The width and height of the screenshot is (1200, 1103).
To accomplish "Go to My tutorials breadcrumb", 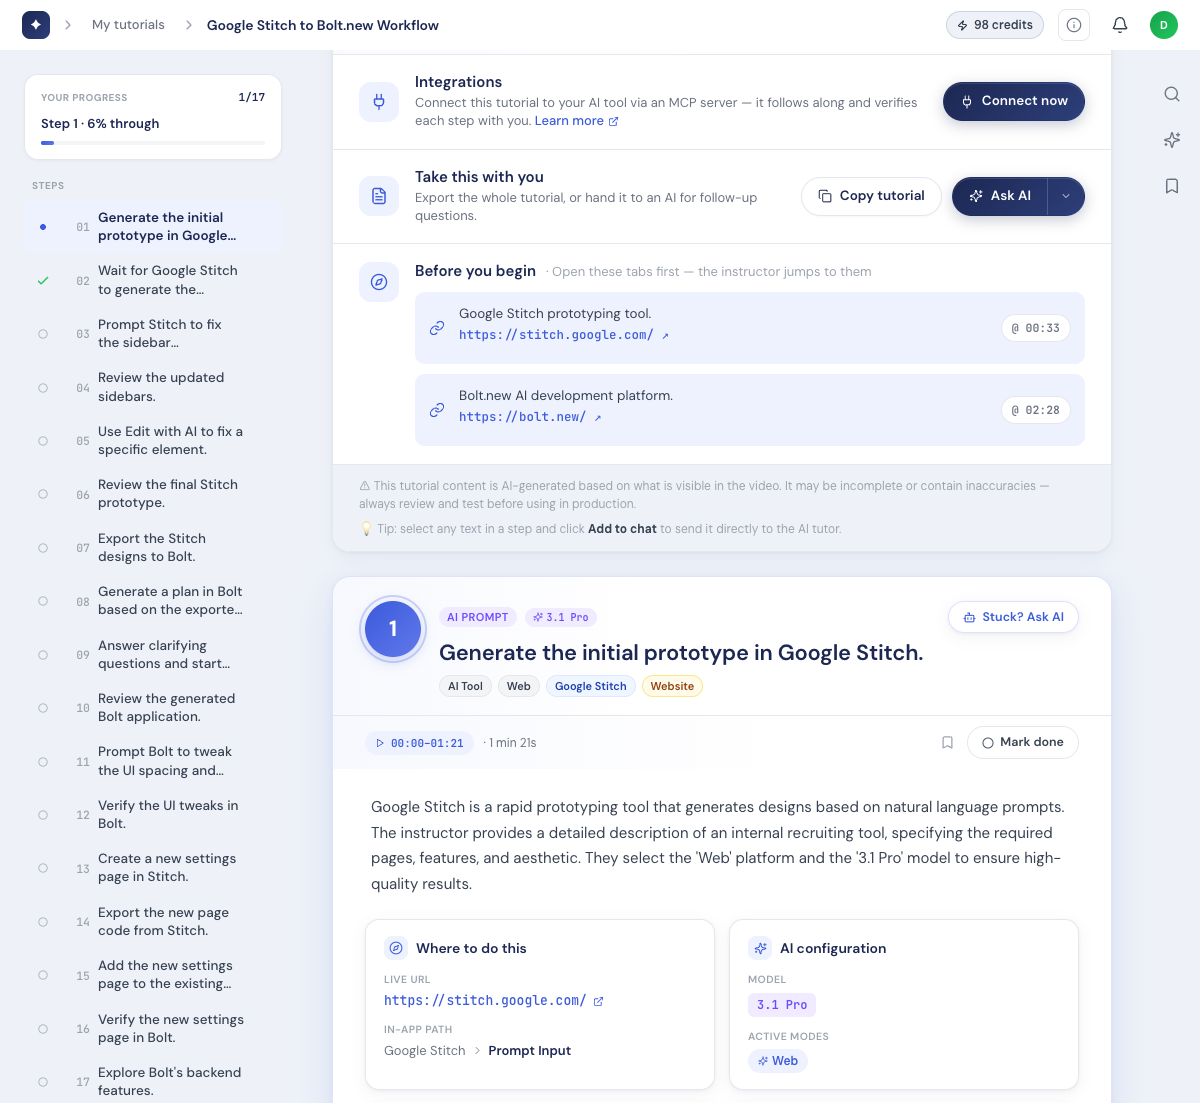I will [128, 25].
